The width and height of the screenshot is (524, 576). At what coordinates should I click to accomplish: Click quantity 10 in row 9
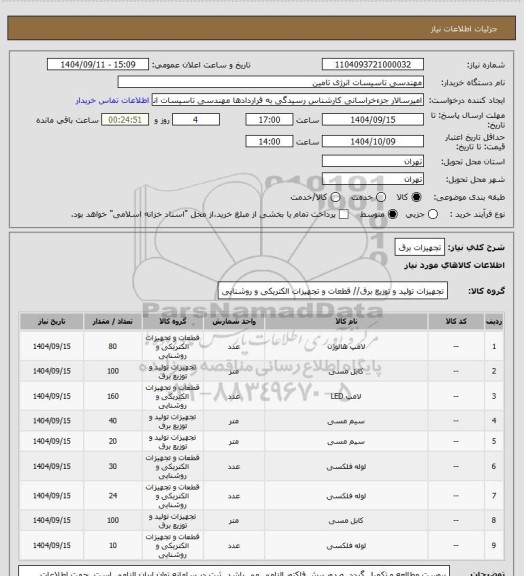[x=112, y=546]
